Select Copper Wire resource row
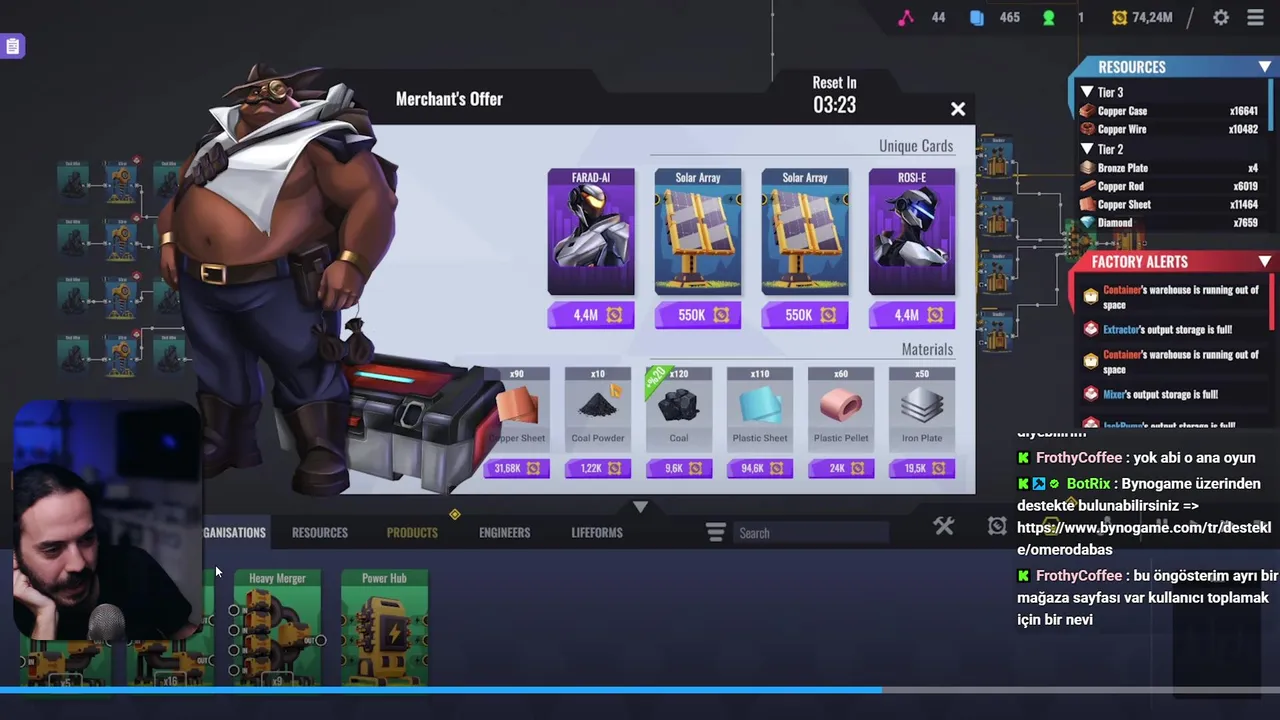The height and width of the screenshot is (720, 1280). click(1170, 129)
